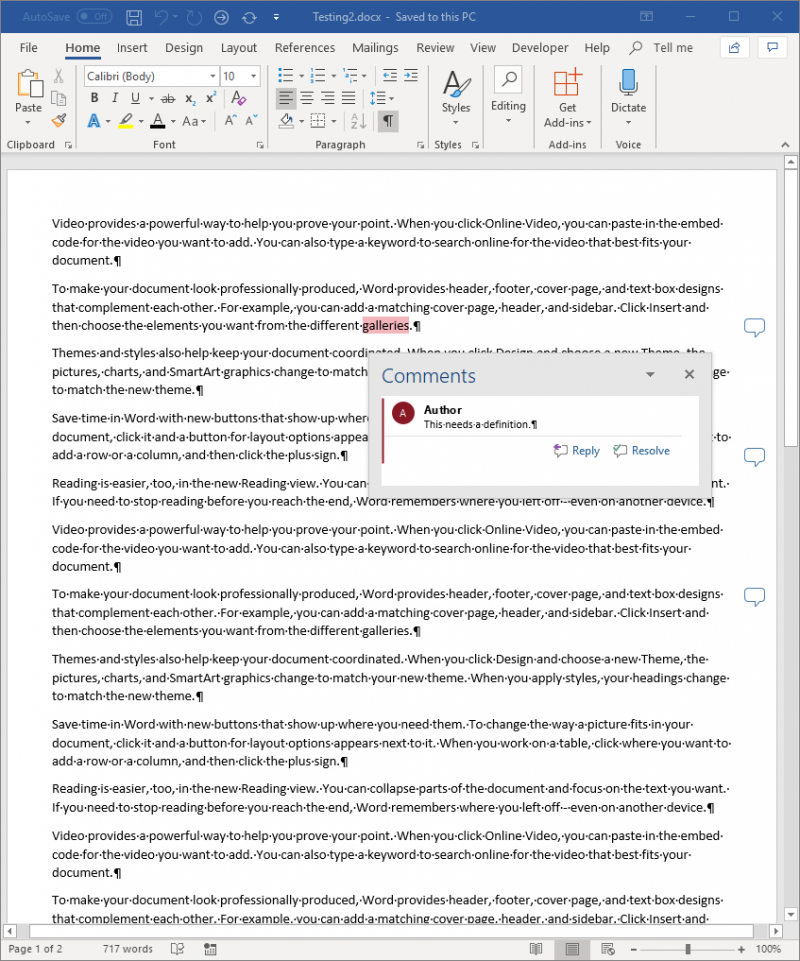Open the font name dropdown (Calibri Body)

(x=213, y=76)
